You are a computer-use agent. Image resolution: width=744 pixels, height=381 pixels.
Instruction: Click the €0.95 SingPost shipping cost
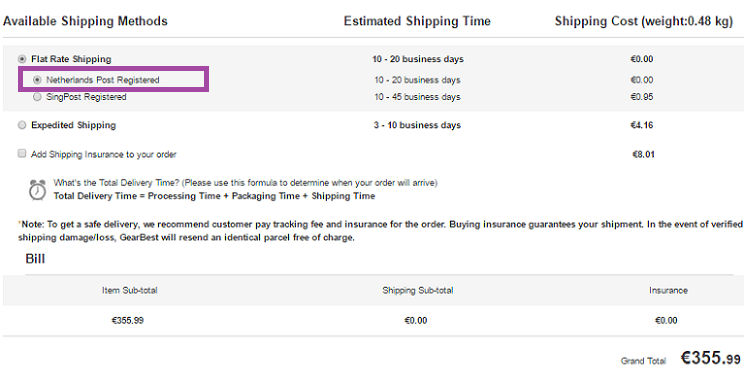click(x=642, y=97)
